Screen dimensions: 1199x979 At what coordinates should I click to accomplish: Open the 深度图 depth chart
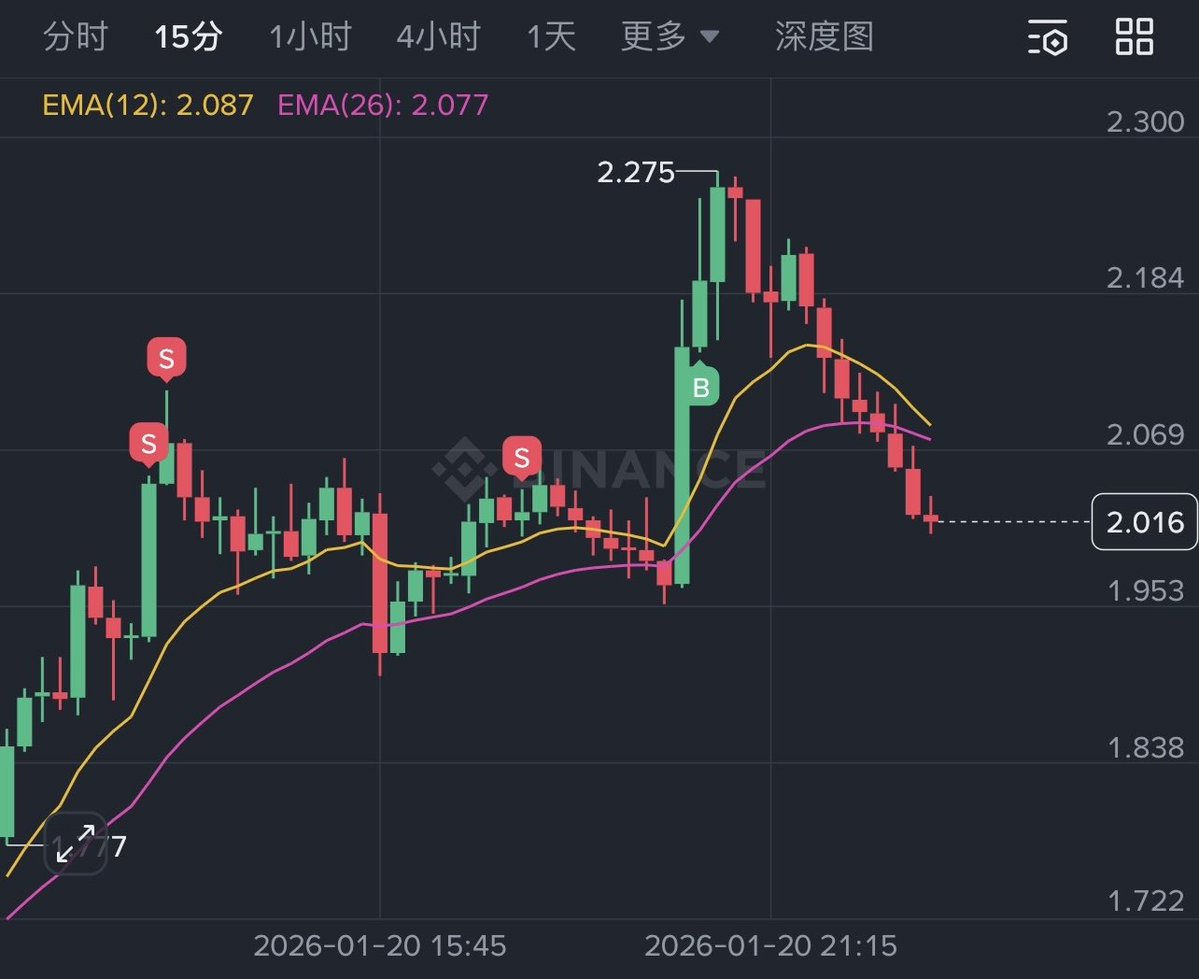click(x=824, y=37)
